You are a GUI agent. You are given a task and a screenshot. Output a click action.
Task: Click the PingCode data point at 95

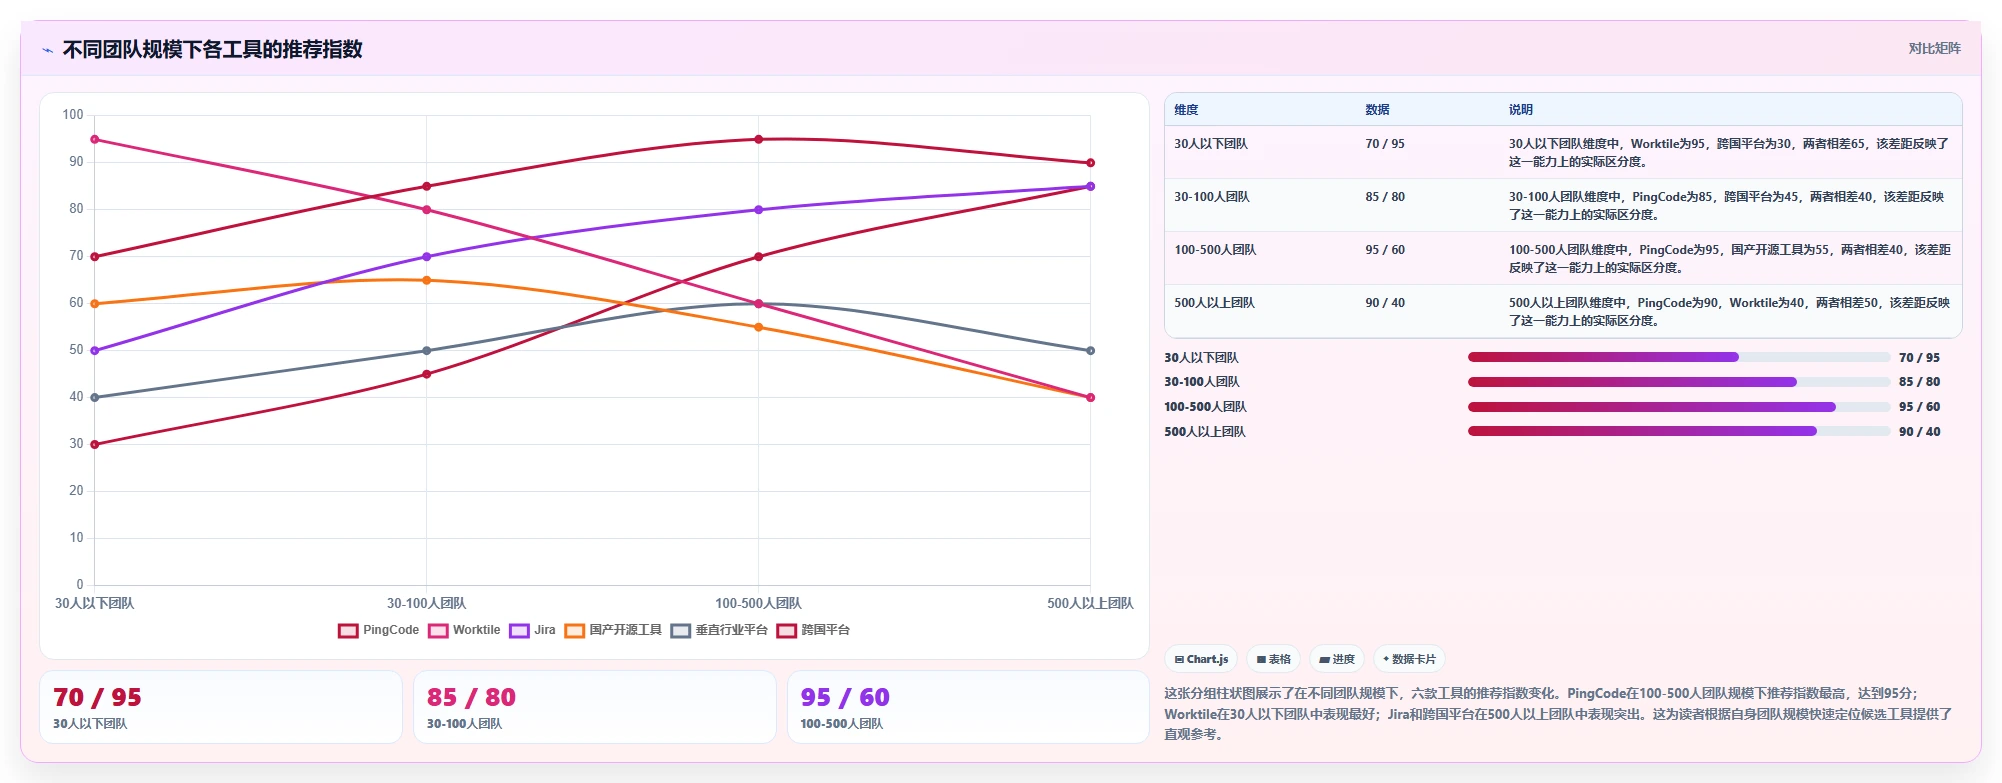(758, 139)
